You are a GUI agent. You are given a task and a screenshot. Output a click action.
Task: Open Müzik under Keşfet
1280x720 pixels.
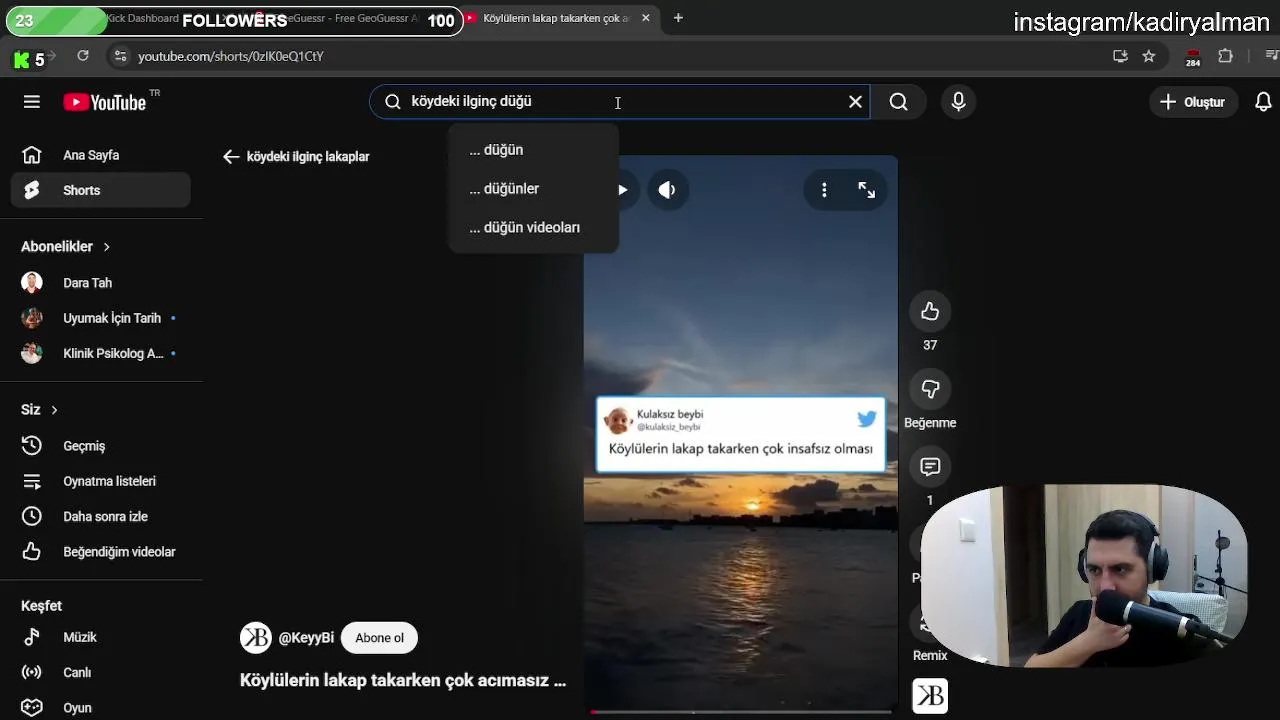point(101,637)
